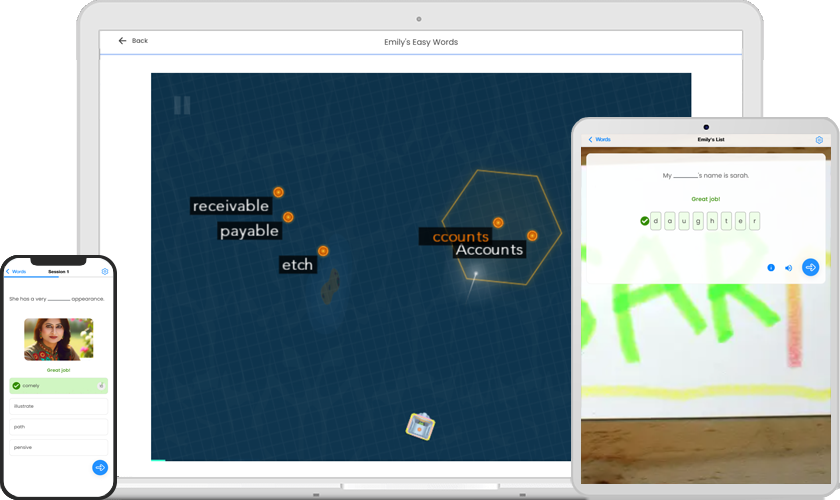Tap the info icon on tablet card

click(771, 267)
